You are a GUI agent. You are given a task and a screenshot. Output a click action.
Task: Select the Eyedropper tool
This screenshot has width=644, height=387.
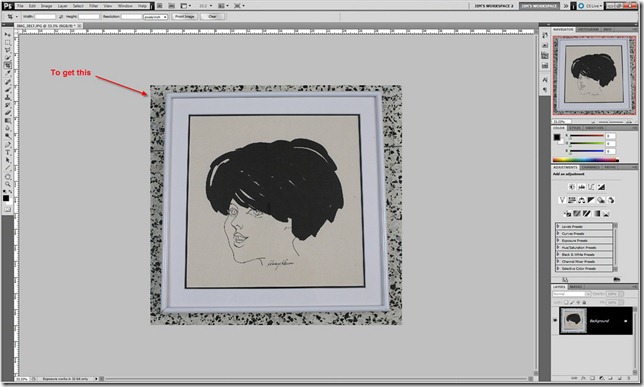[x=7, y=73]
